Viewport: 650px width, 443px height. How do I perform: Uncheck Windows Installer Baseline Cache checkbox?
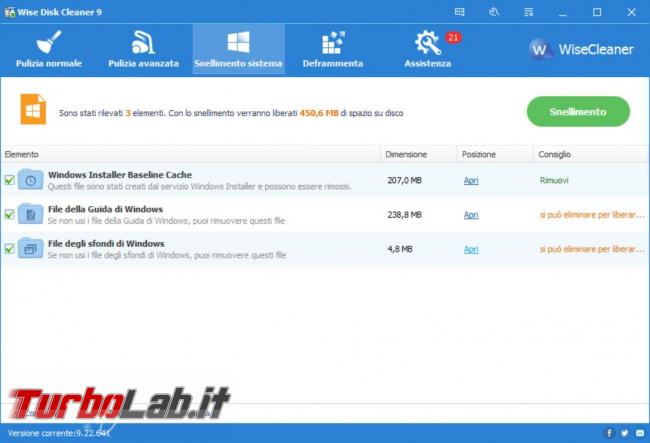click(x=10, y=180)
